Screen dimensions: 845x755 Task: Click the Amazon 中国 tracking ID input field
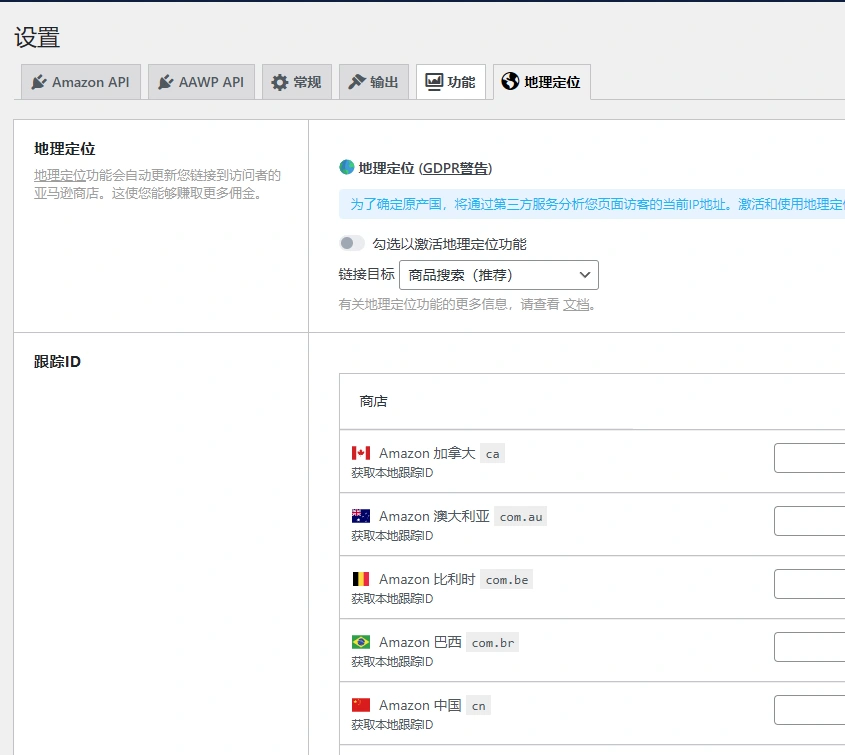click(x=812, y=710)
